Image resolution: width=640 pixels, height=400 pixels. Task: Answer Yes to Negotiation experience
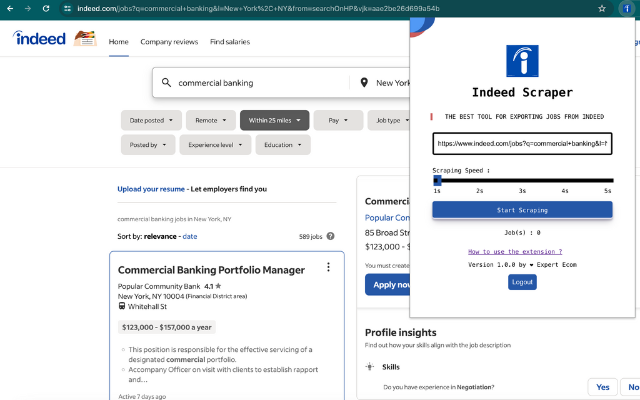coord(602,387)
